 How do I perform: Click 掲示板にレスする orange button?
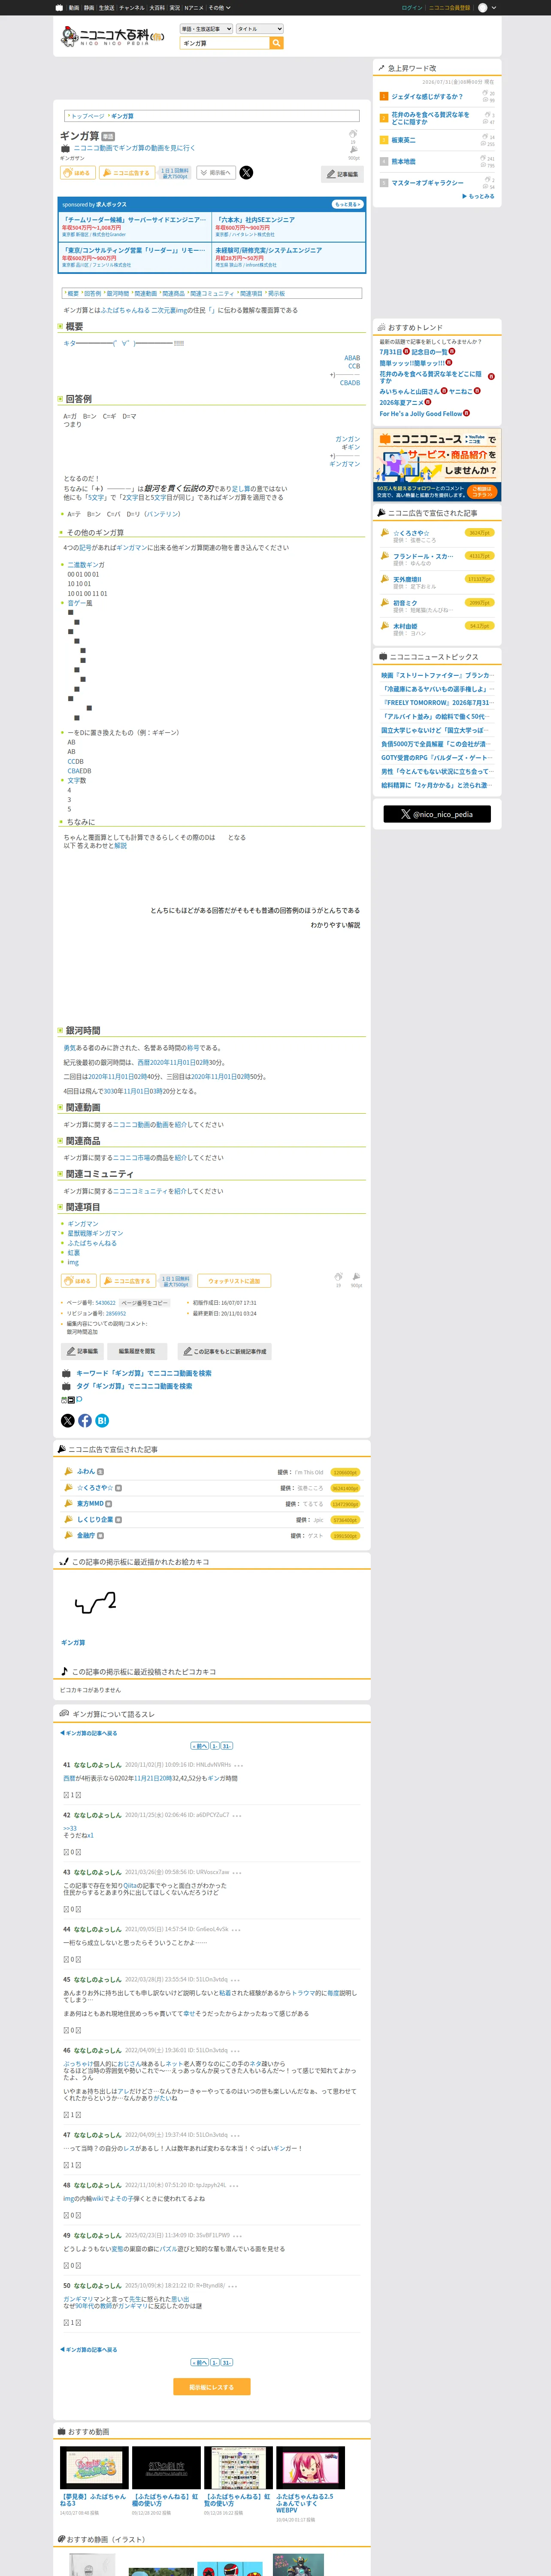(x=212, y=2387)
